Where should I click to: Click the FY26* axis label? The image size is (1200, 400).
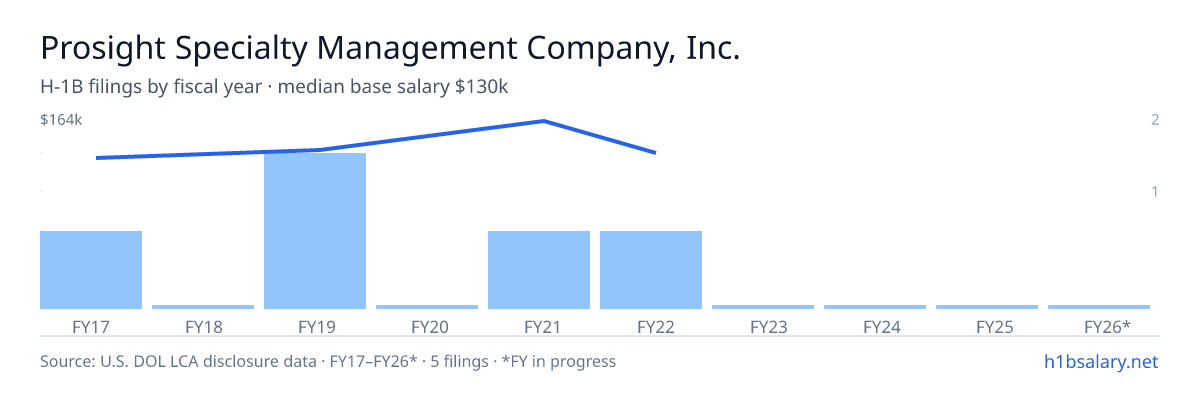(x=1107, y=326)
